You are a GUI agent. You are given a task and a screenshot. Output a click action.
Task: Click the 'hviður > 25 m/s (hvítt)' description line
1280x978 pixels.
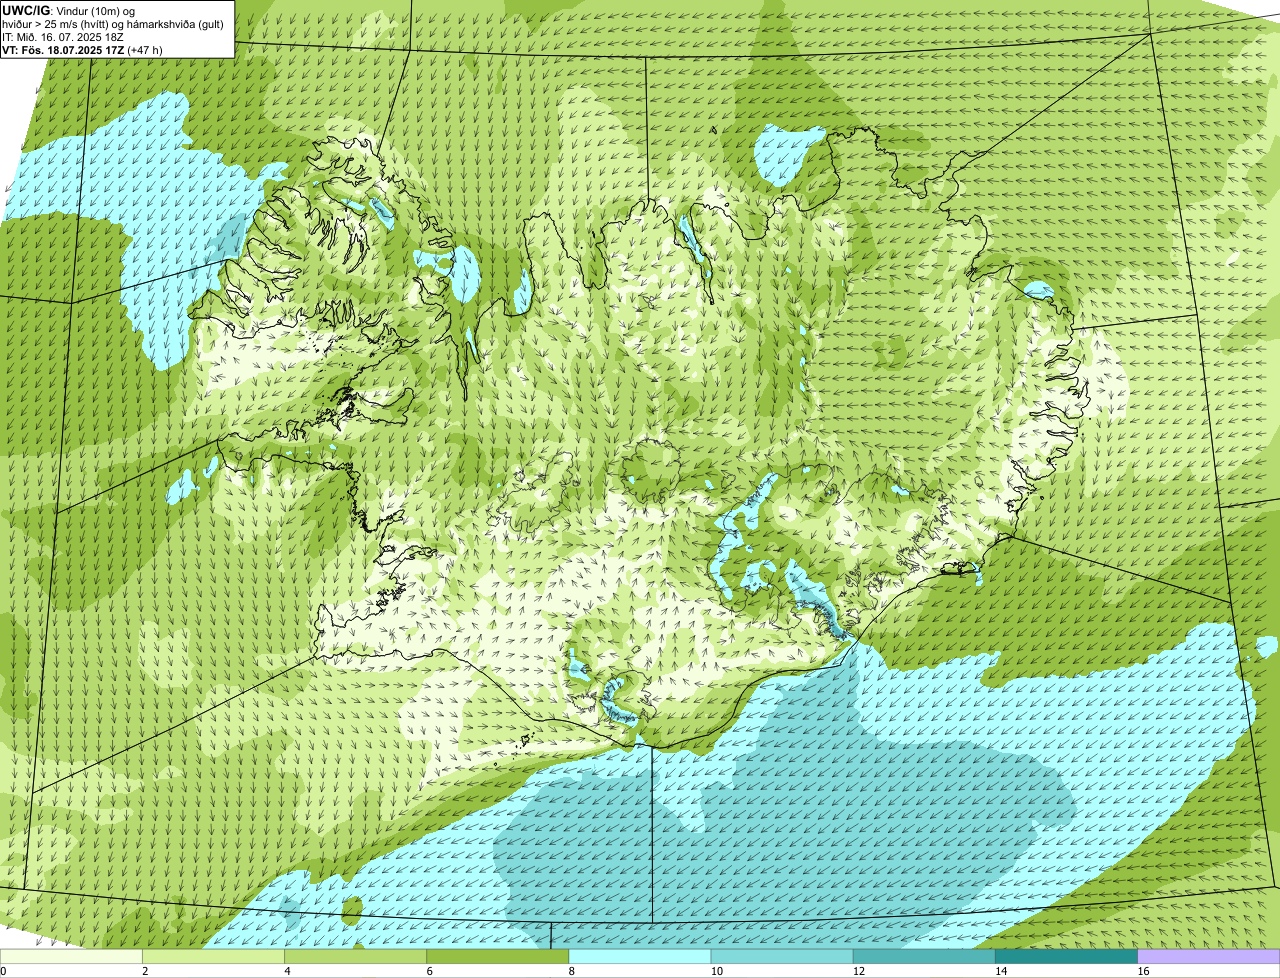tap(113, 23)
